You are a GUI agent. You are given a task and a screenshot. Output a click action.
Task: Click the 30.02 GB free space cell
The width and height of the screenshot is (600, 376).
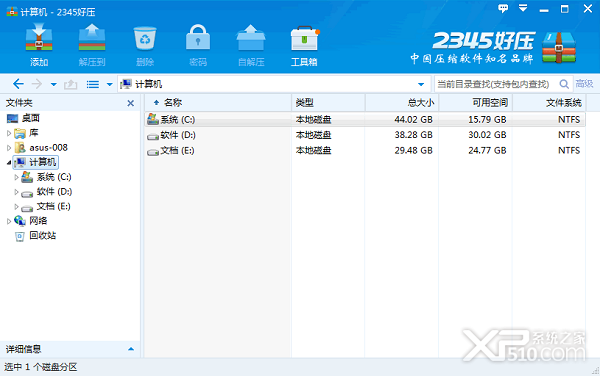pyautogui.click(x=487, y=135)
